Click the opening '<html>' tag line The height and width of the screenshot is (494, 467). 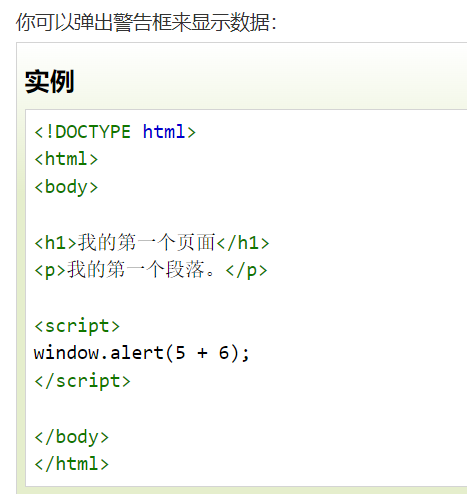(66, 159)
